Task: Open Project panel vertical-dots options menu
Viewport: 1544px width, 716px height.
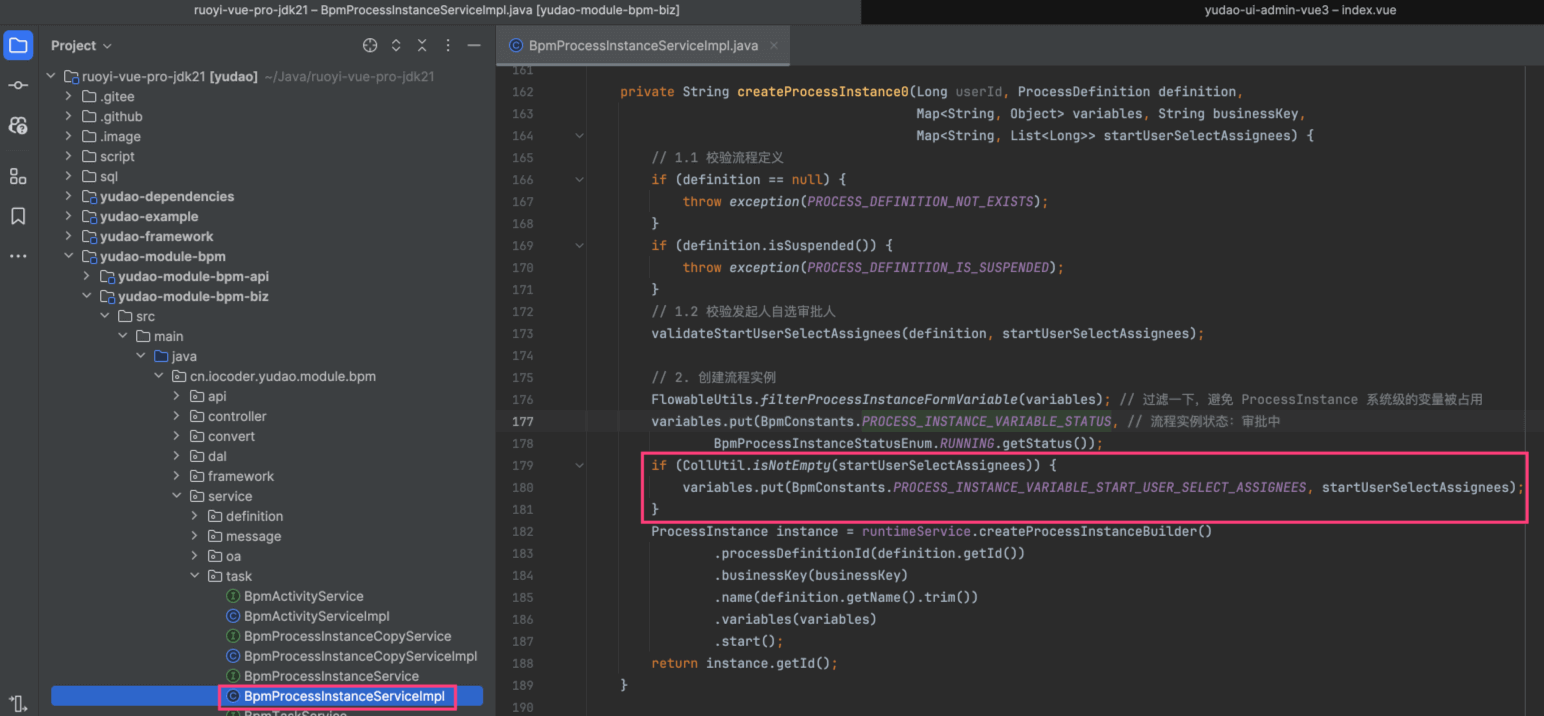Action: pos(448,46)
